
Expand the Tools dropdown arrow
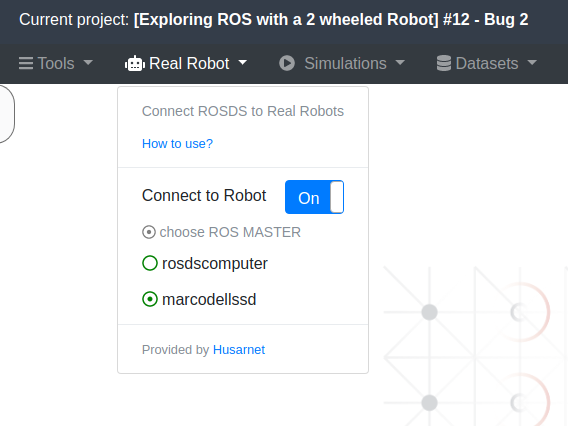point(88,63)
